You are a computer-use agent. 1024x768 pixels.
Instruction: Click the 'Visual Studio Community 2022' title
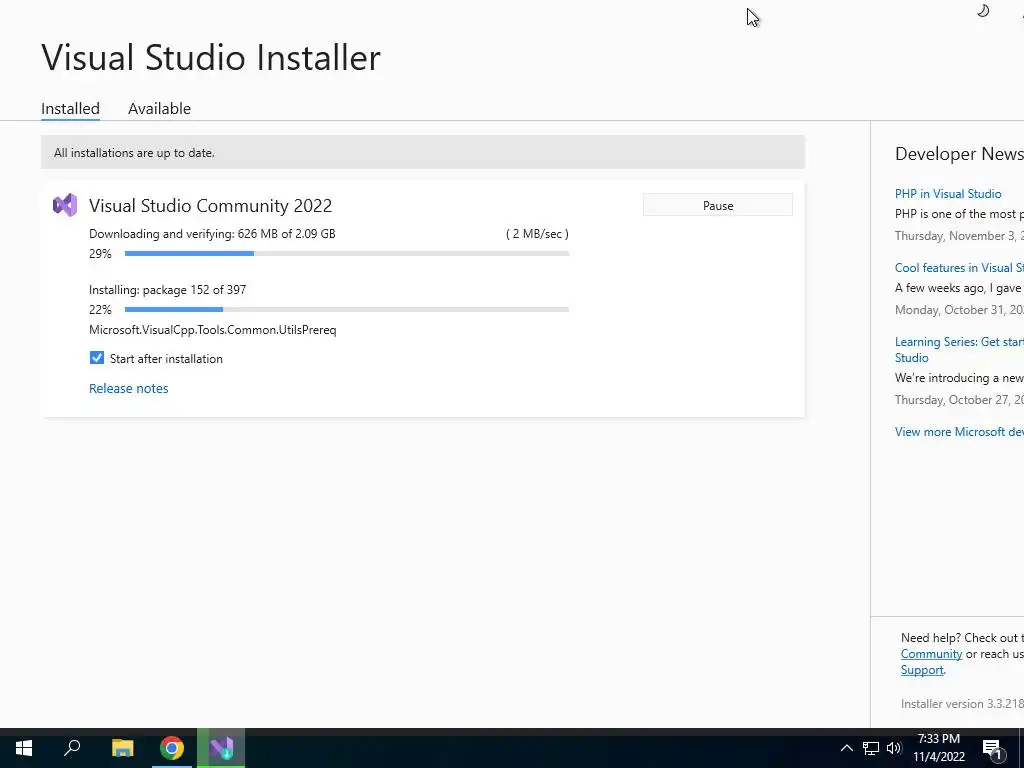(210, 205)
